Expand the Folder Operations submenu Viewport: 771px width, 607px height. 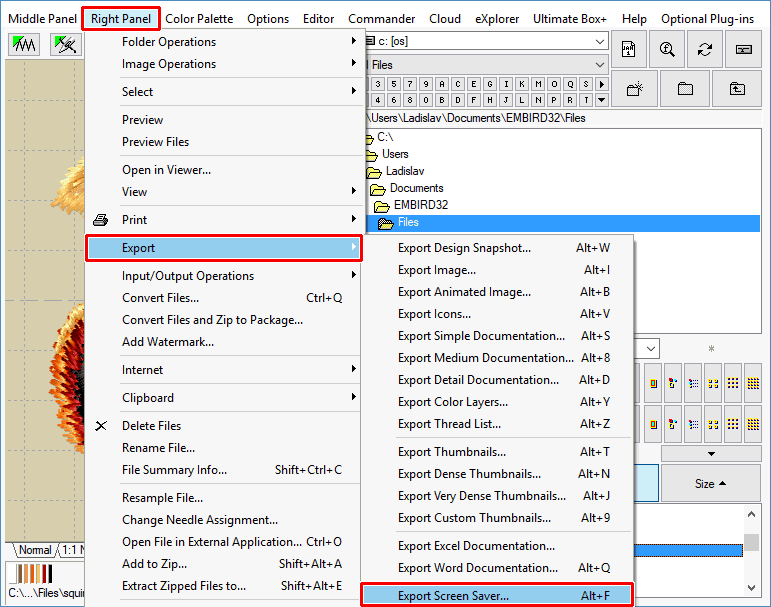[225, 42]
